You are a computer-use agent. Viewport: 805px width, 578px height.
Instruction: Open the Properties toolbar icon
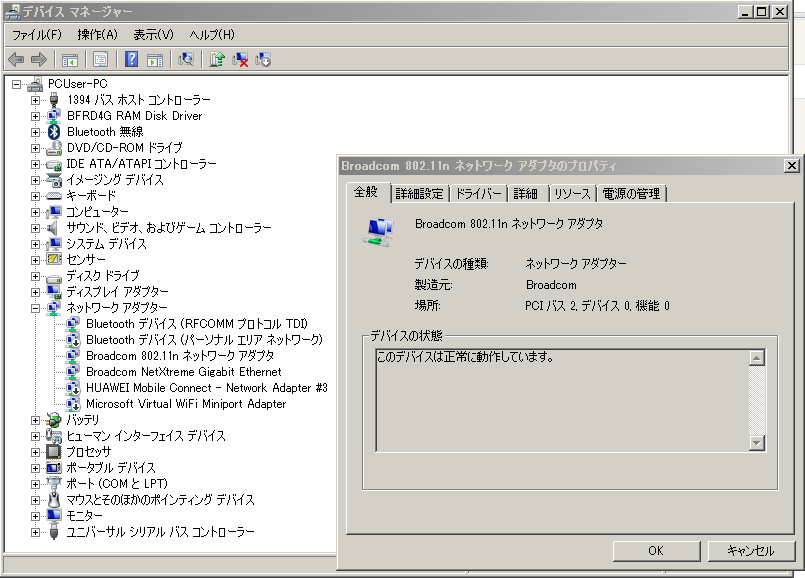101,60
